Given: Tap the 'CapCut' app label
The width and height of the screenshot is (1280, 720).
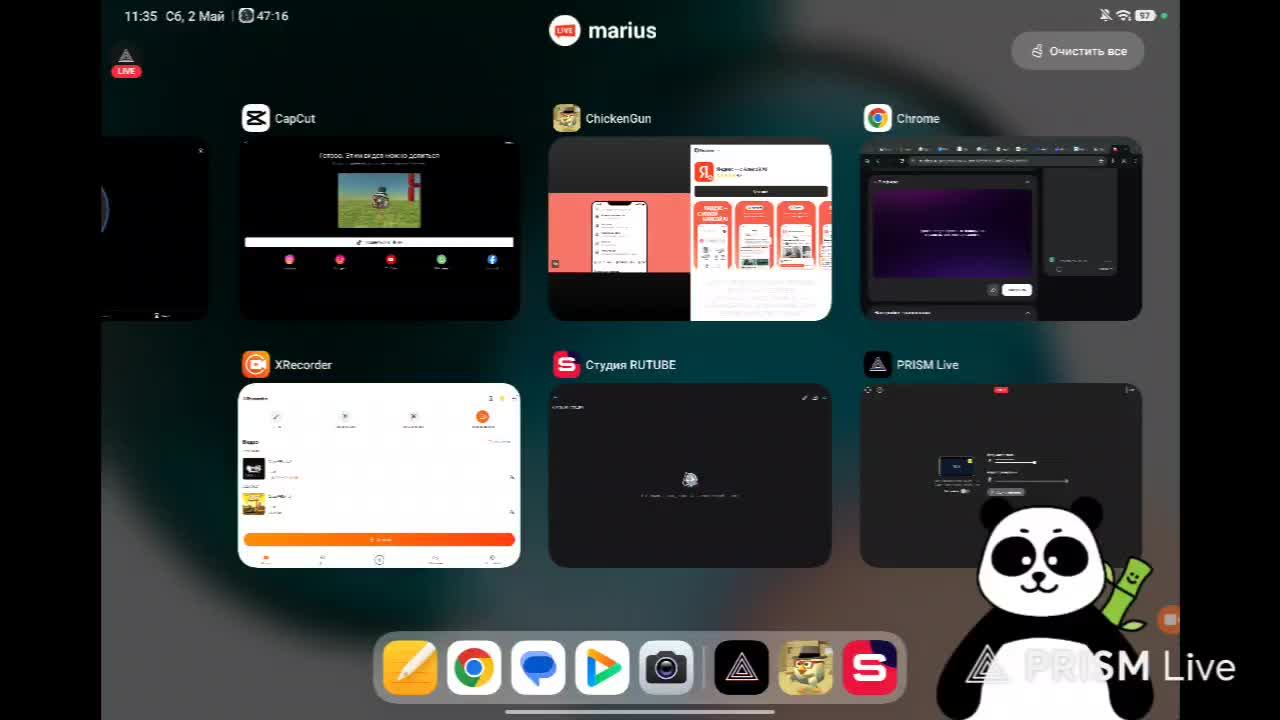Looking at the screenshot, I should (x=295, y=118).
